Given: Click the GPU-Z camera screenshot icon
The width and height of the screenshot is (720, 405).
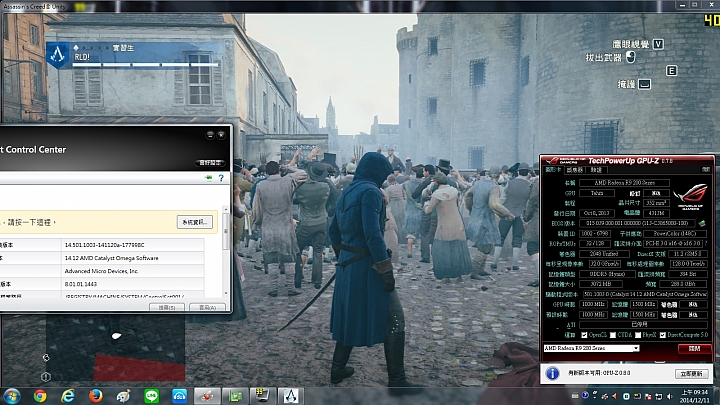Looking at the screenshot, I should [x=706, y=170].
